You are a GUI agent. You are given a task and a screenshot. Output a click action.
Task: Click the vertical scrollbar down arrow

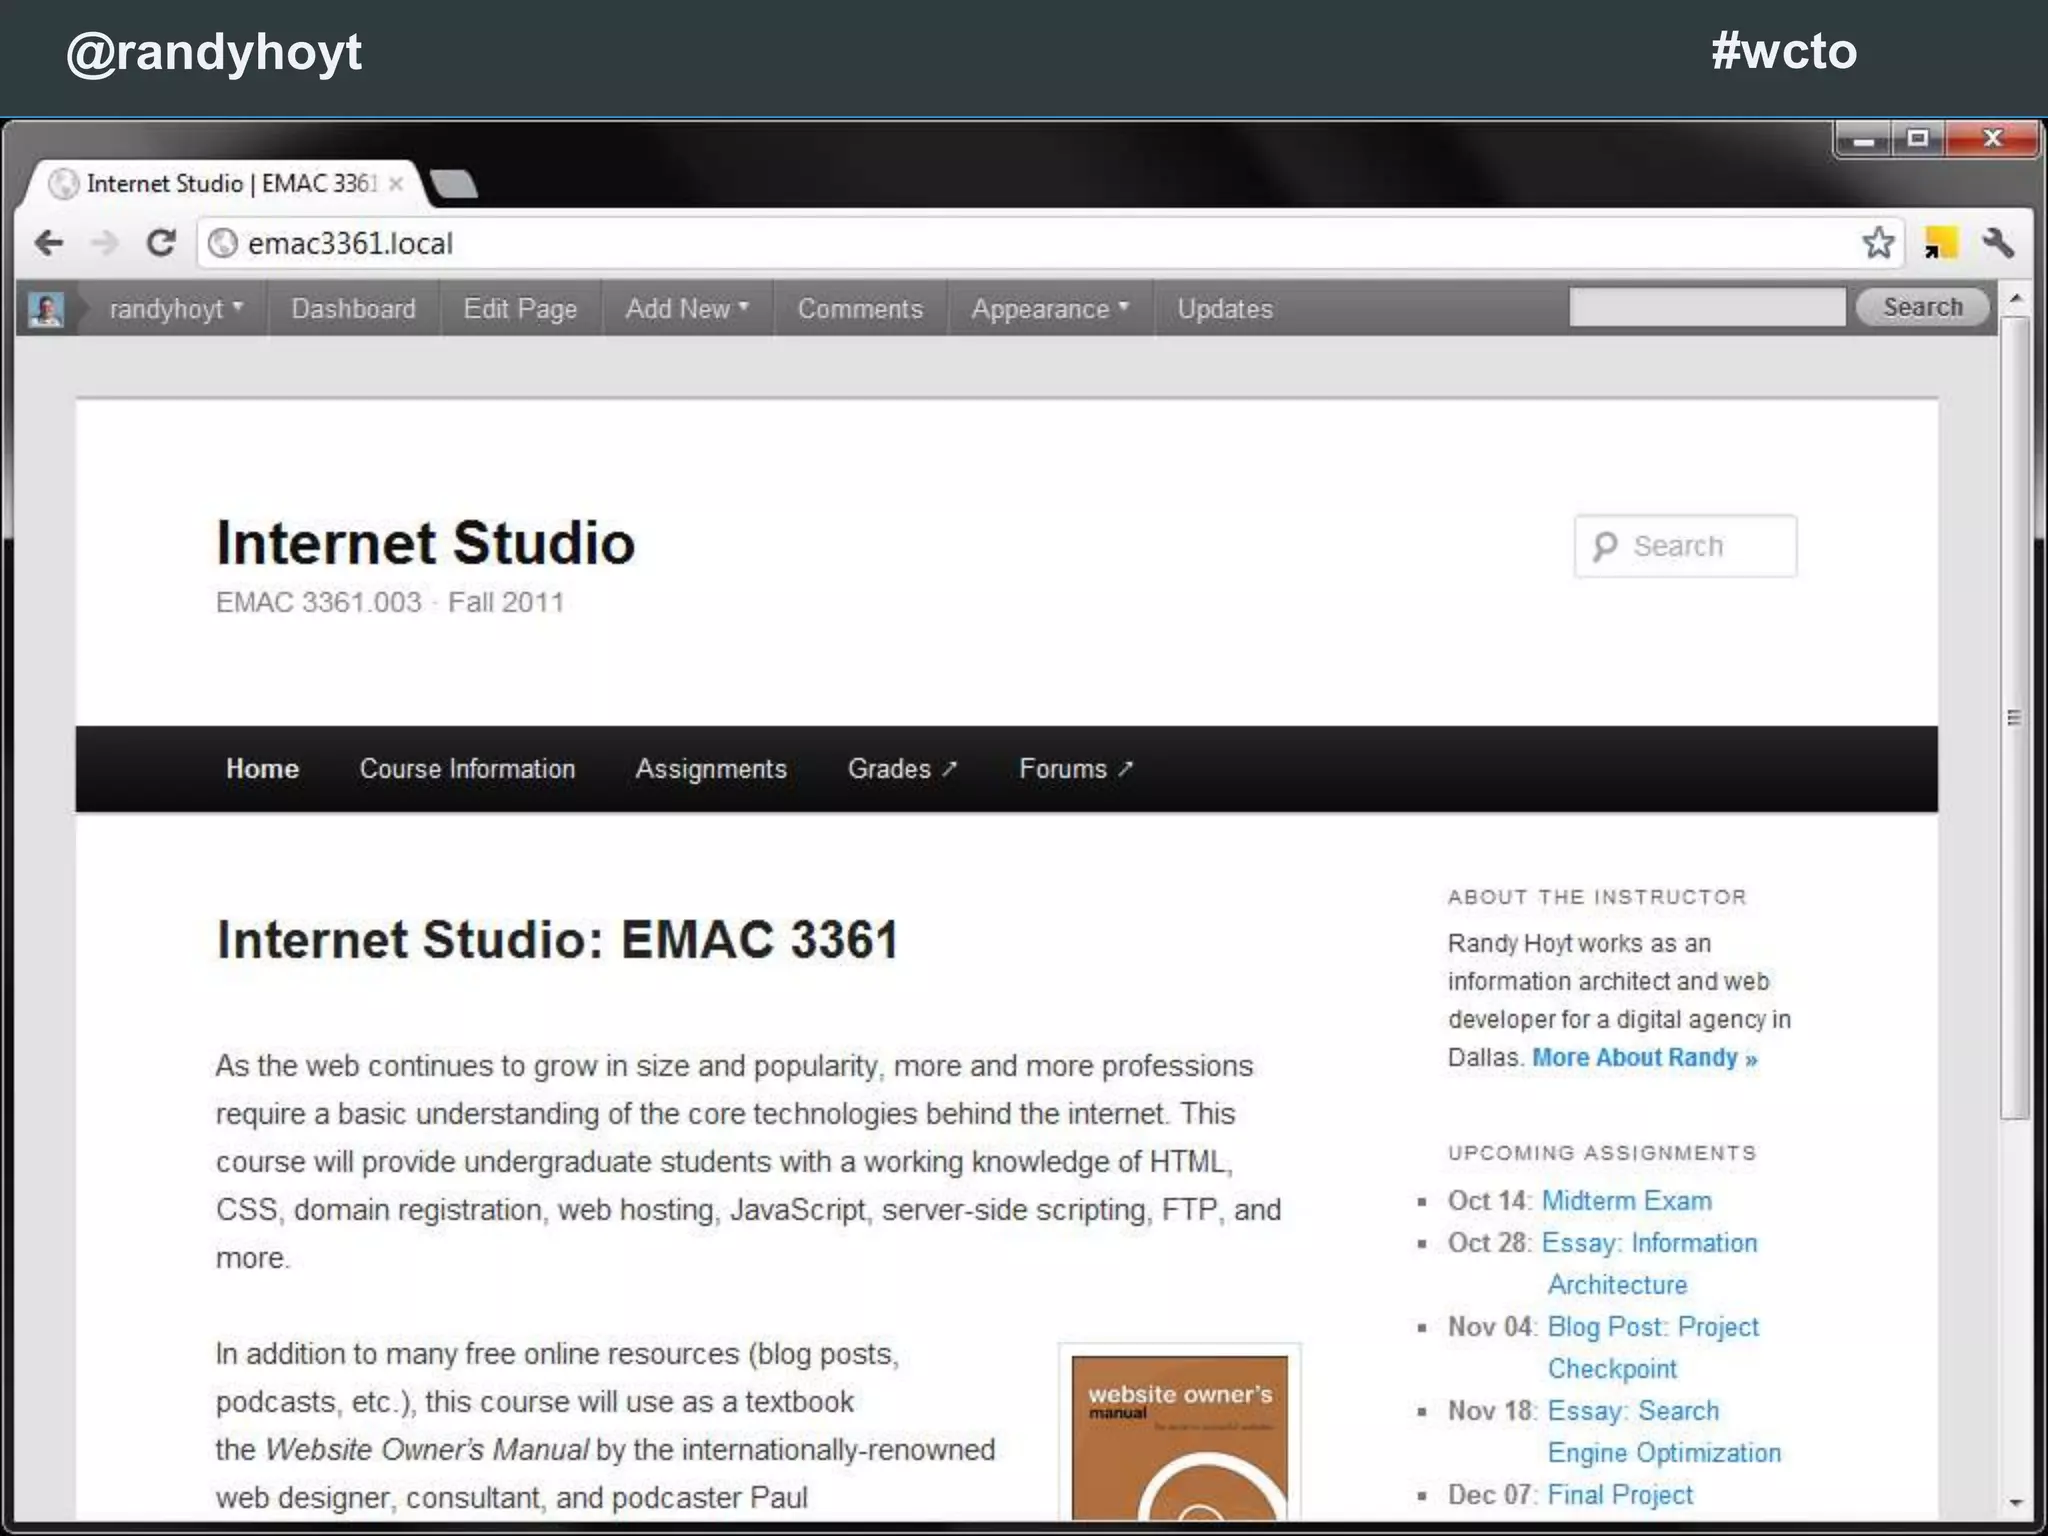tap(2015, 1502)
